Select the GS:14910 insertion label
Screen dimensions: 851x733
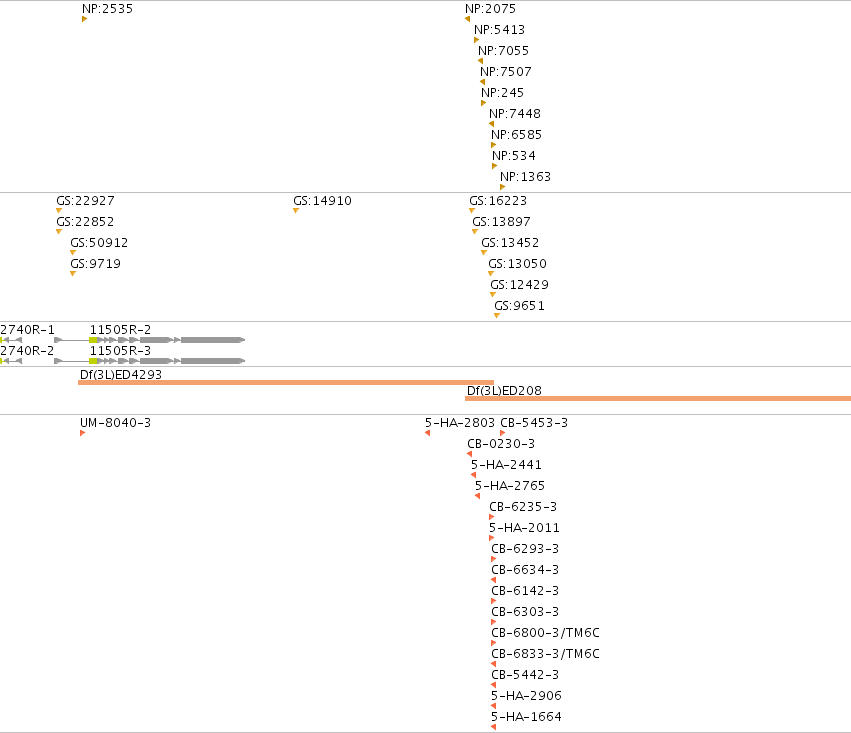[x=322, y=201]
